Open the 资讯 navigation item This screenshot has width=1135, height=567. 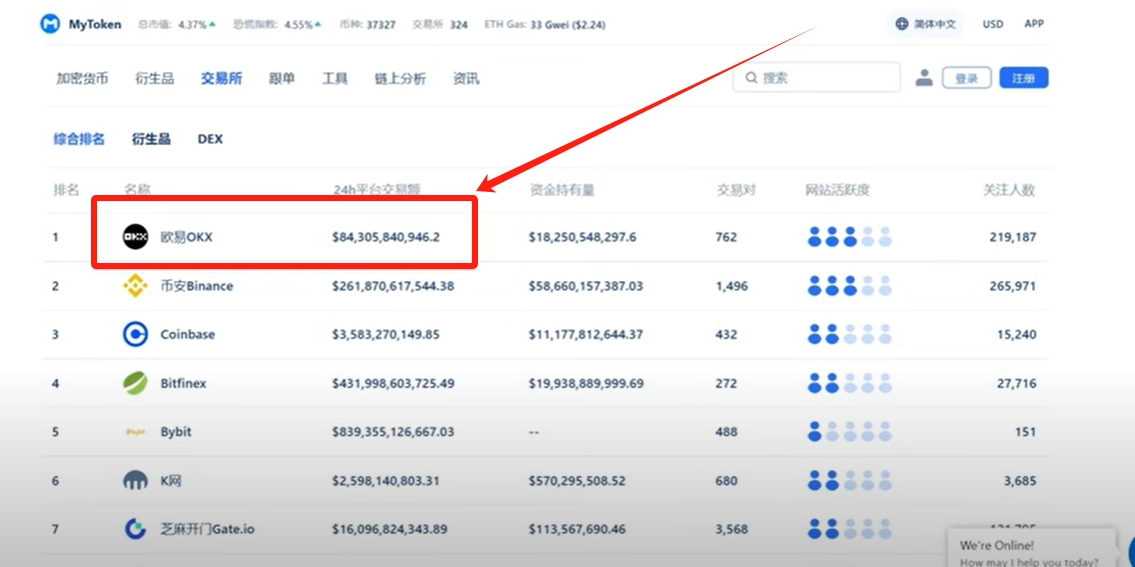[465, 79]
